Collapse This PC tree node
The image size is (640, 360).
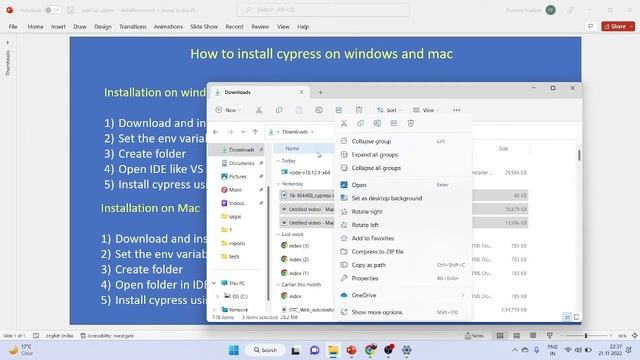tap(214, 283)
